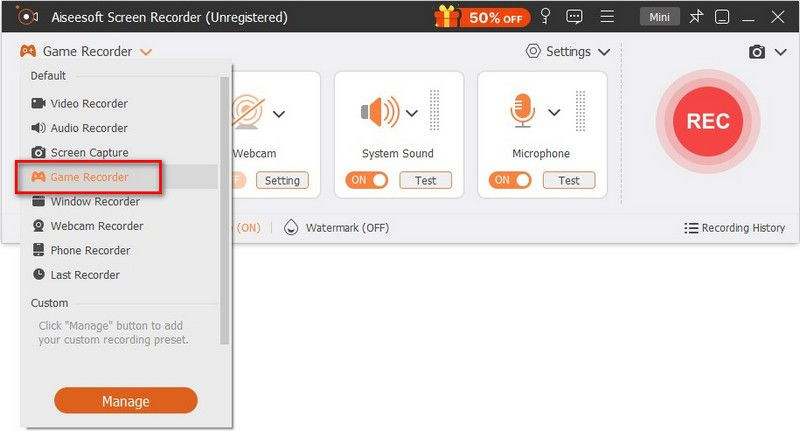
Task: Open Recording History
Action: tap(735, 228)
